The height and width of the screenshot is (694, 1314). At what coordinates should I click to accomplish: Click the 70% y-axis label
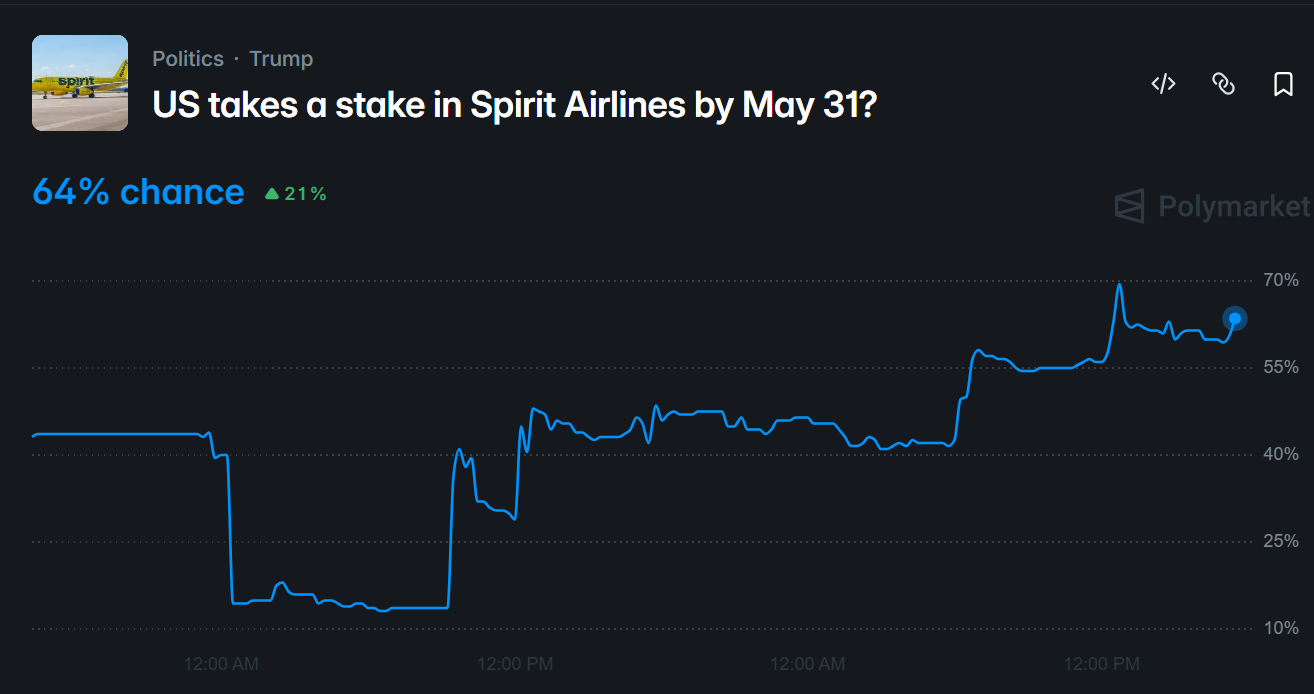(1281, 280)
